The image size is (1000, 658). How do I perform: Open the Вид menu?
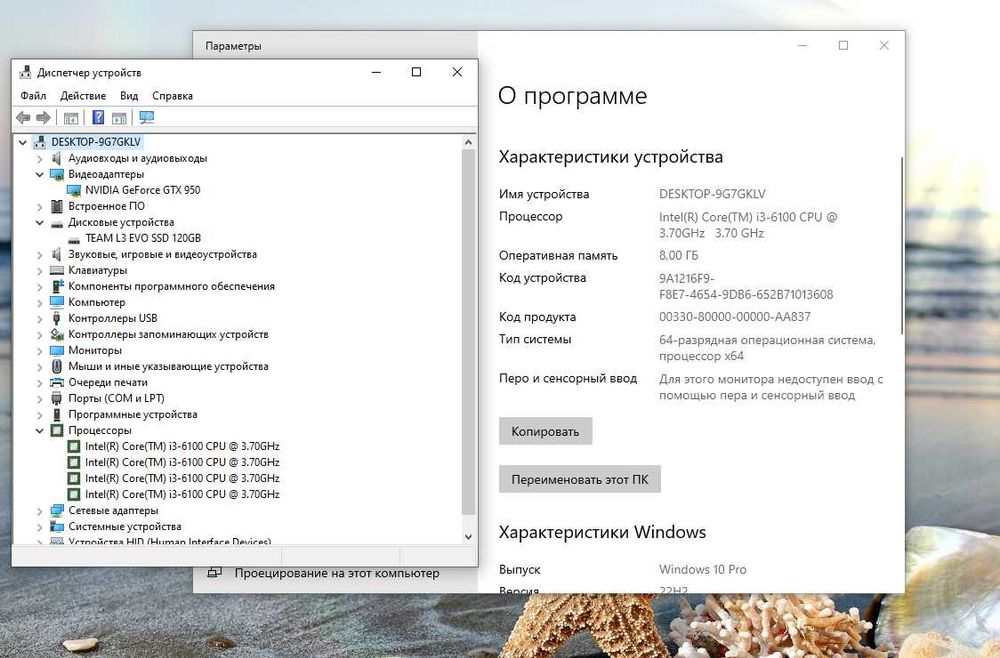[129, 96]
